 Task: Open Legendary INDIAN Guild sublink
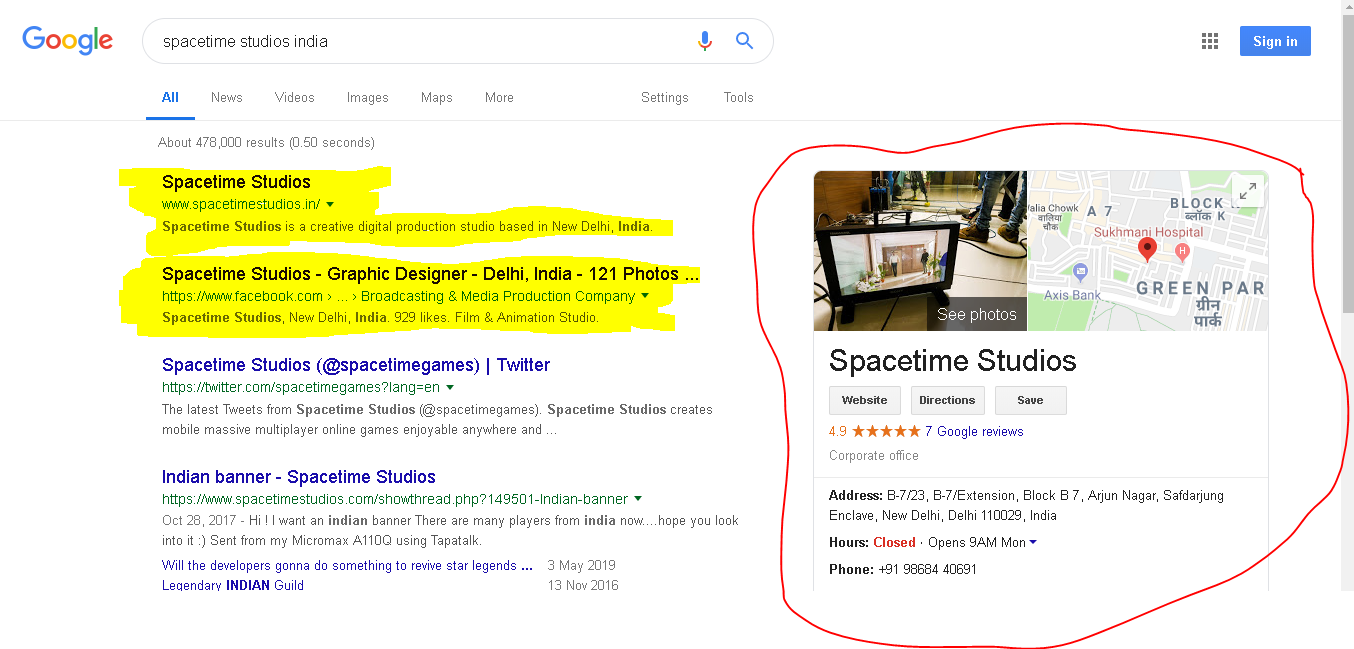[233, 585]
